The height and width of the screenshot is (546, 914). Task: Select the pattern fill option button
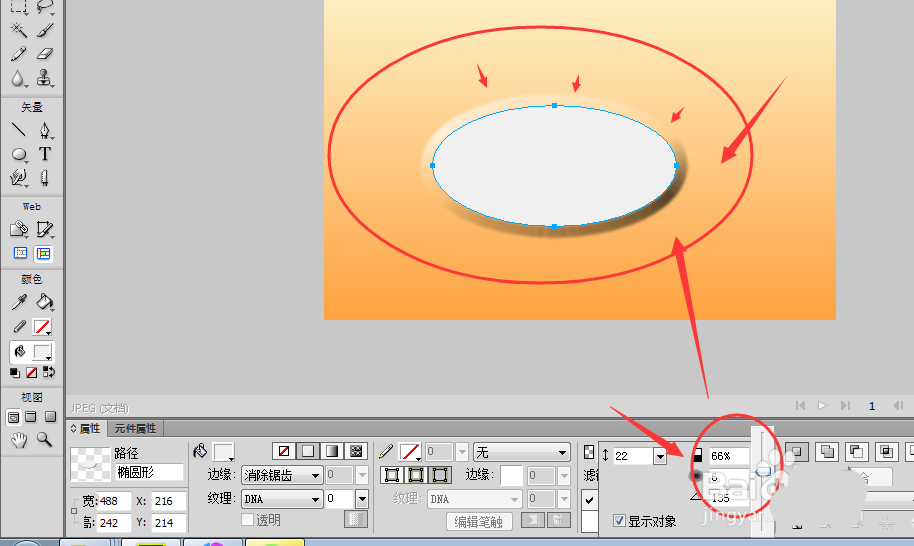[356, 451]
